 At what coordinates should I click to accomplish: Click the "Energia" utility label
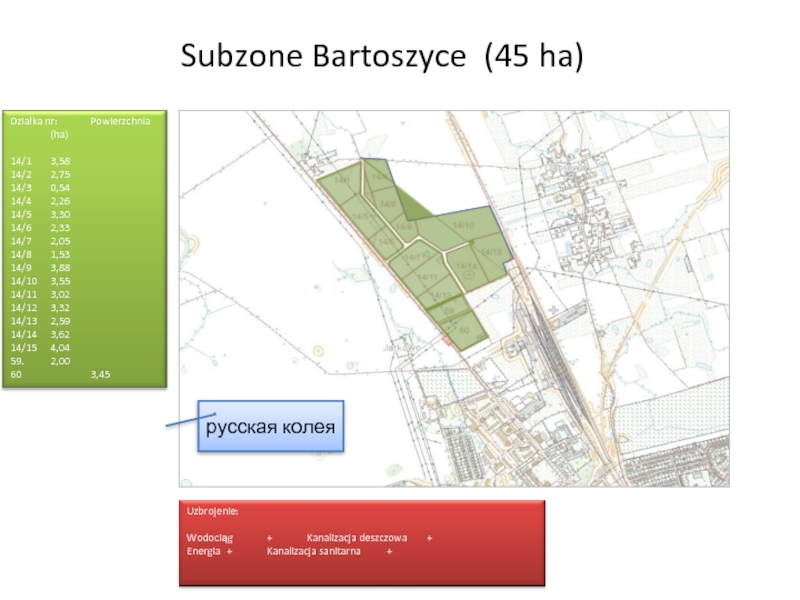tap(204, 551)
